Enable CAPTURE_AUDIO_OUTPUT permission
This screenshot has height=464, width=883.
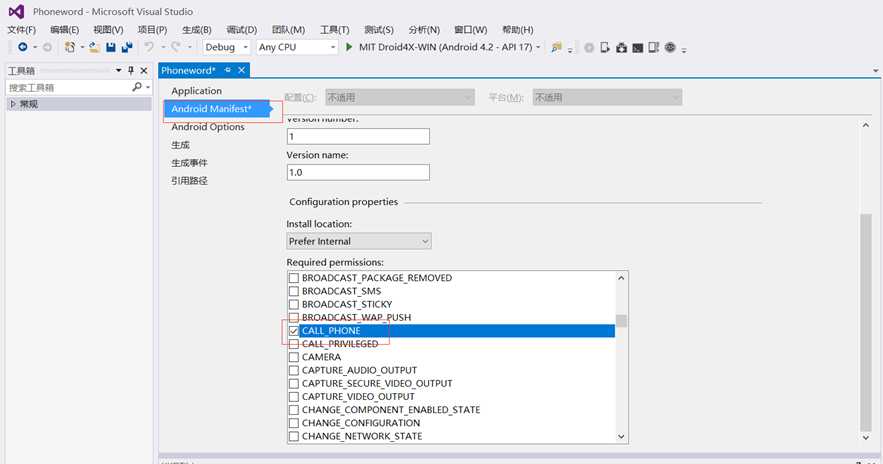click(x=293, y=370)
